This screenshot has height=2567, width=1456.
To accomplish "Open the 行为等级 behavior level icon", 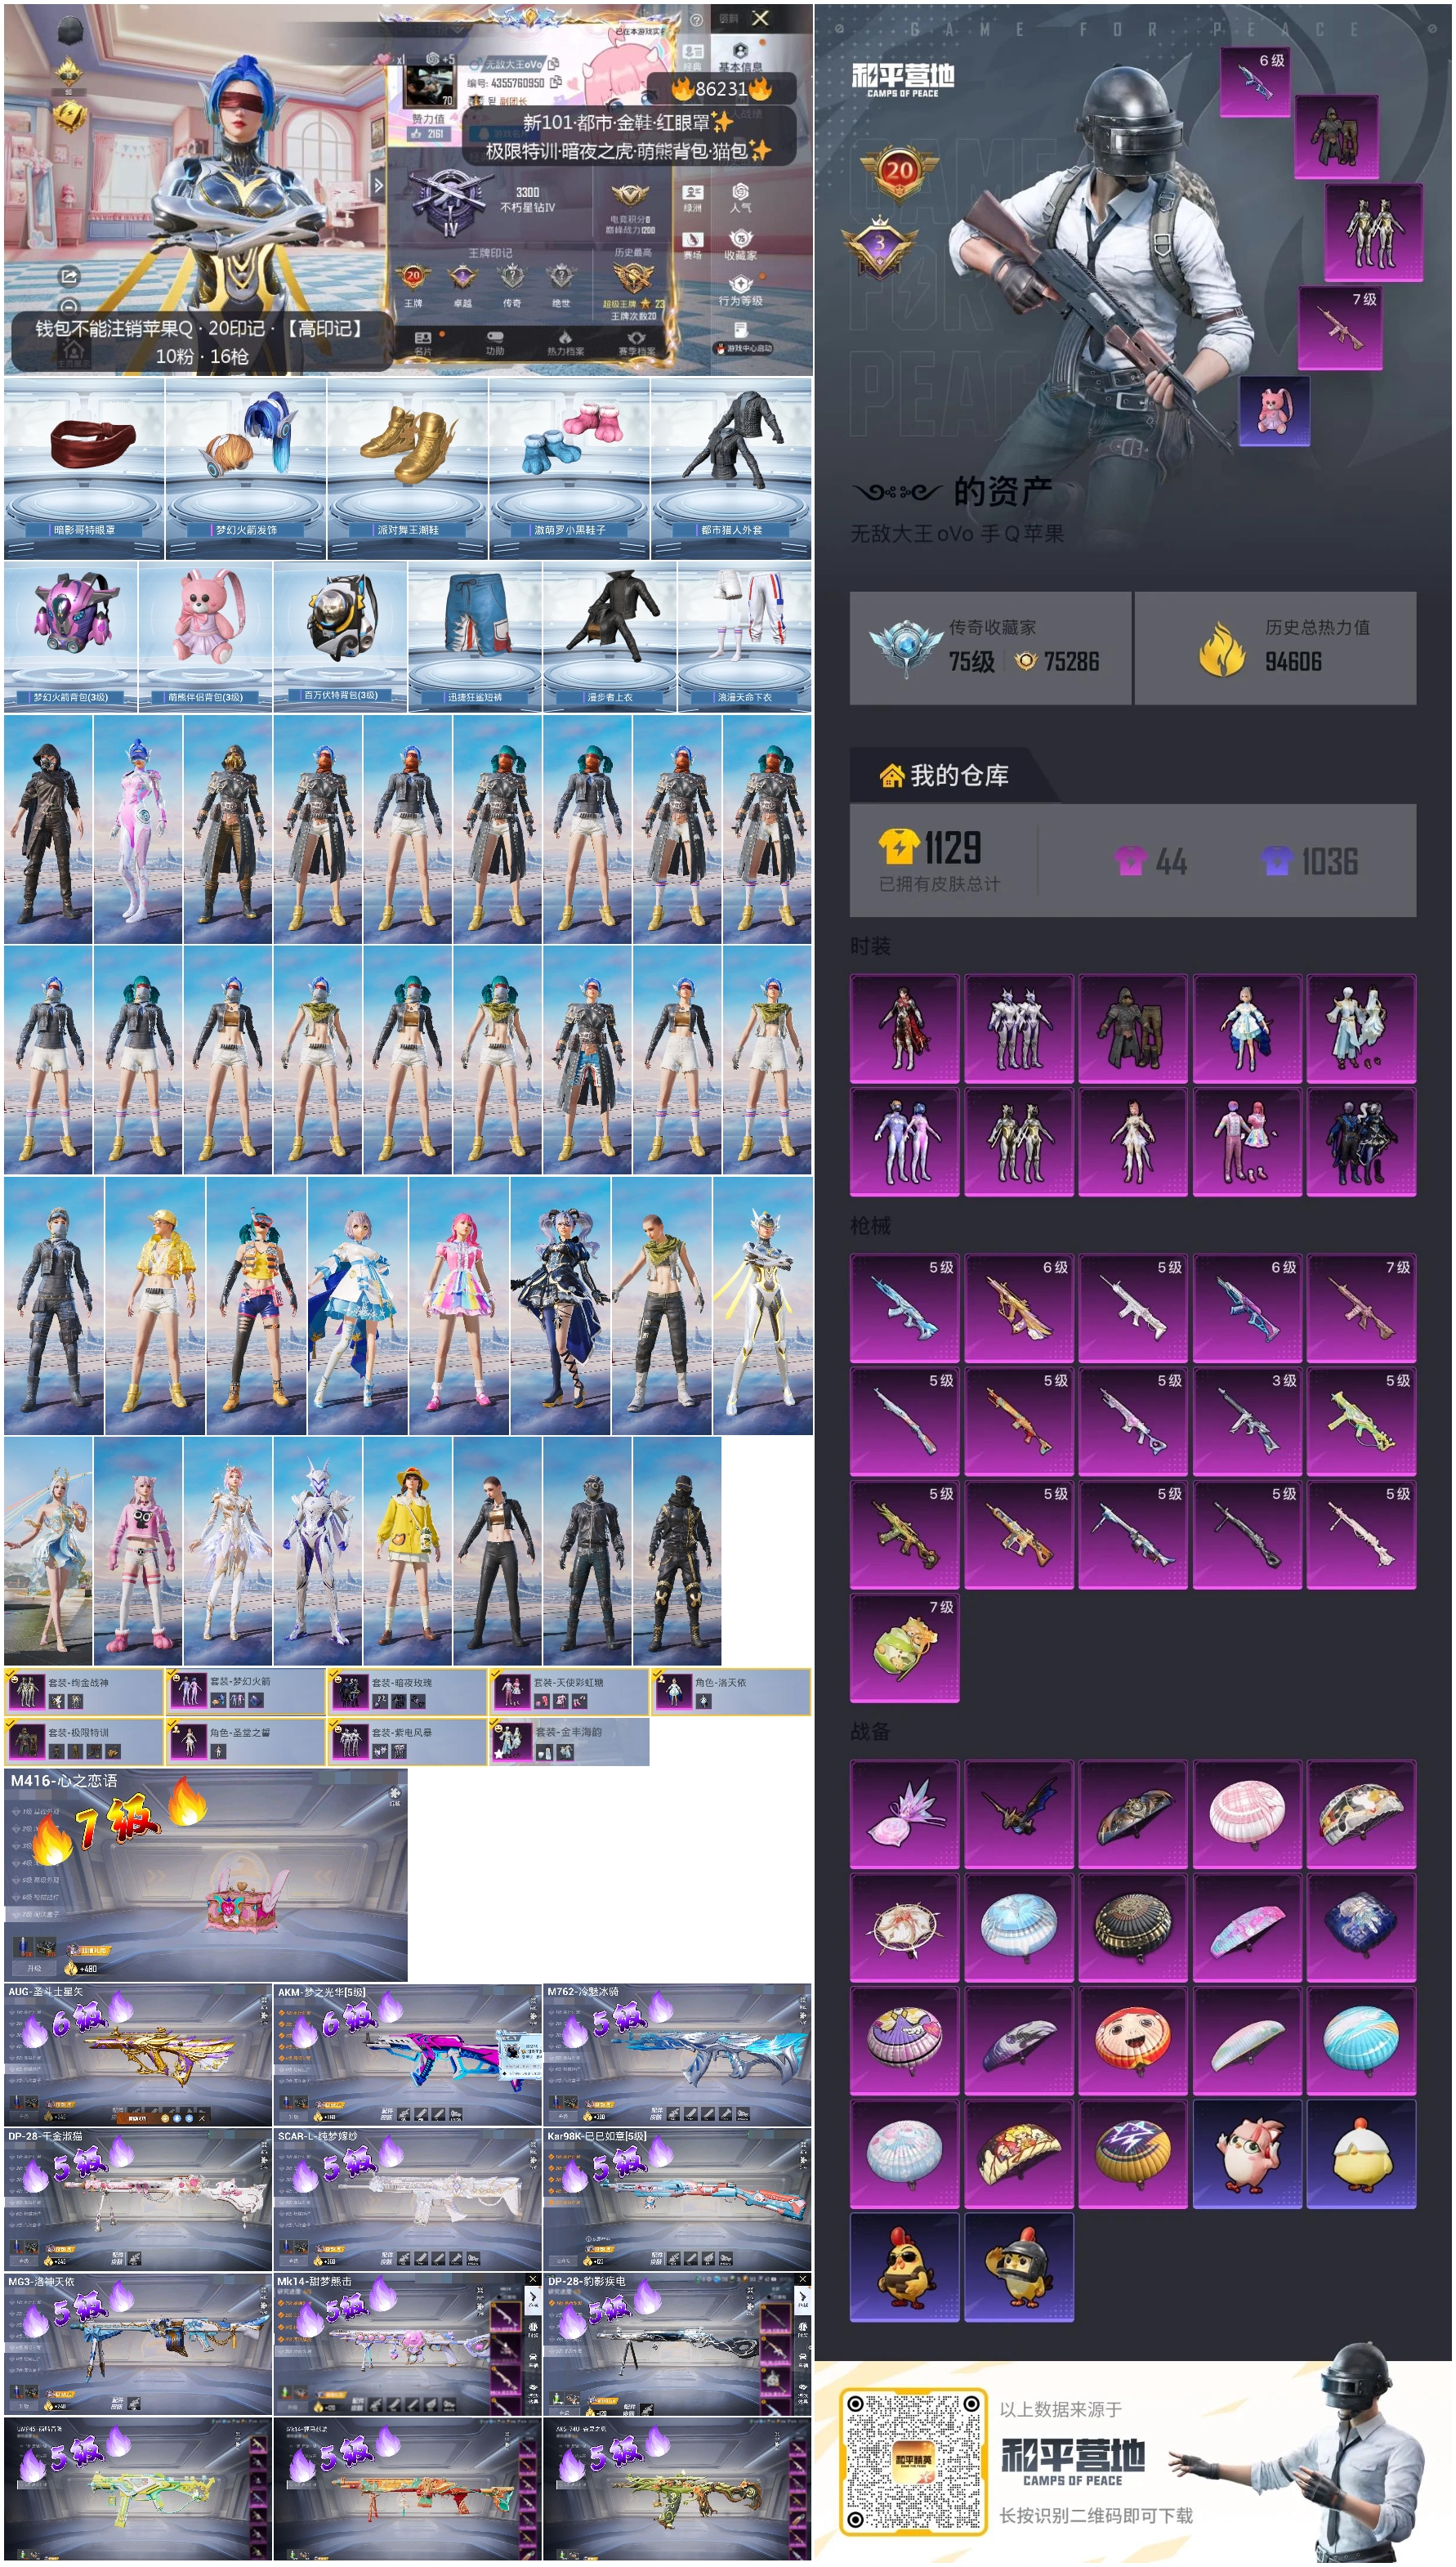I will click(740, 291).
